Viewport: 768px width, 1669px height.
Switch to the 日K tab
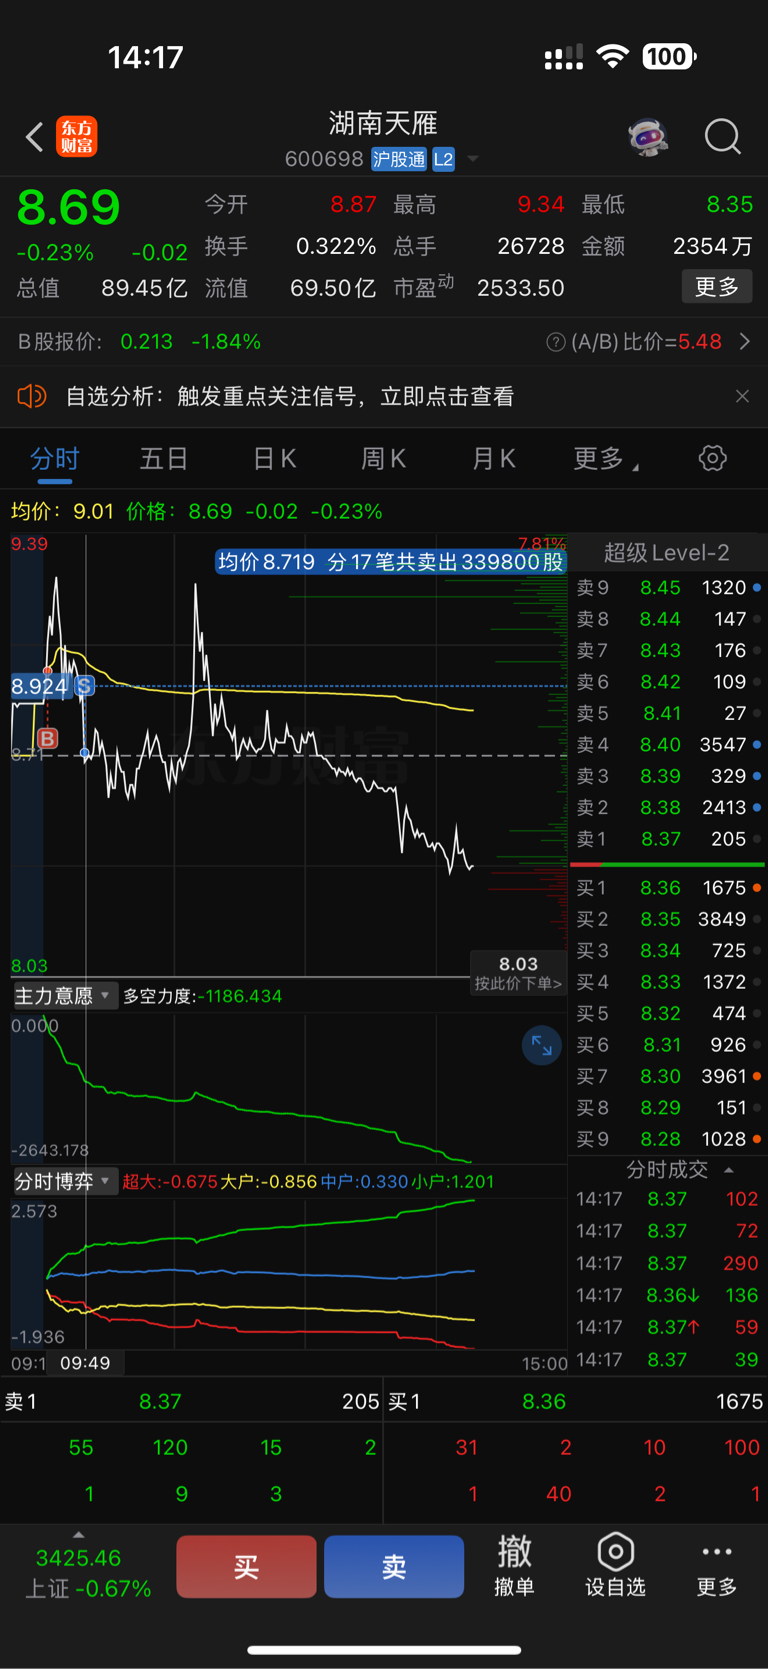274,459
